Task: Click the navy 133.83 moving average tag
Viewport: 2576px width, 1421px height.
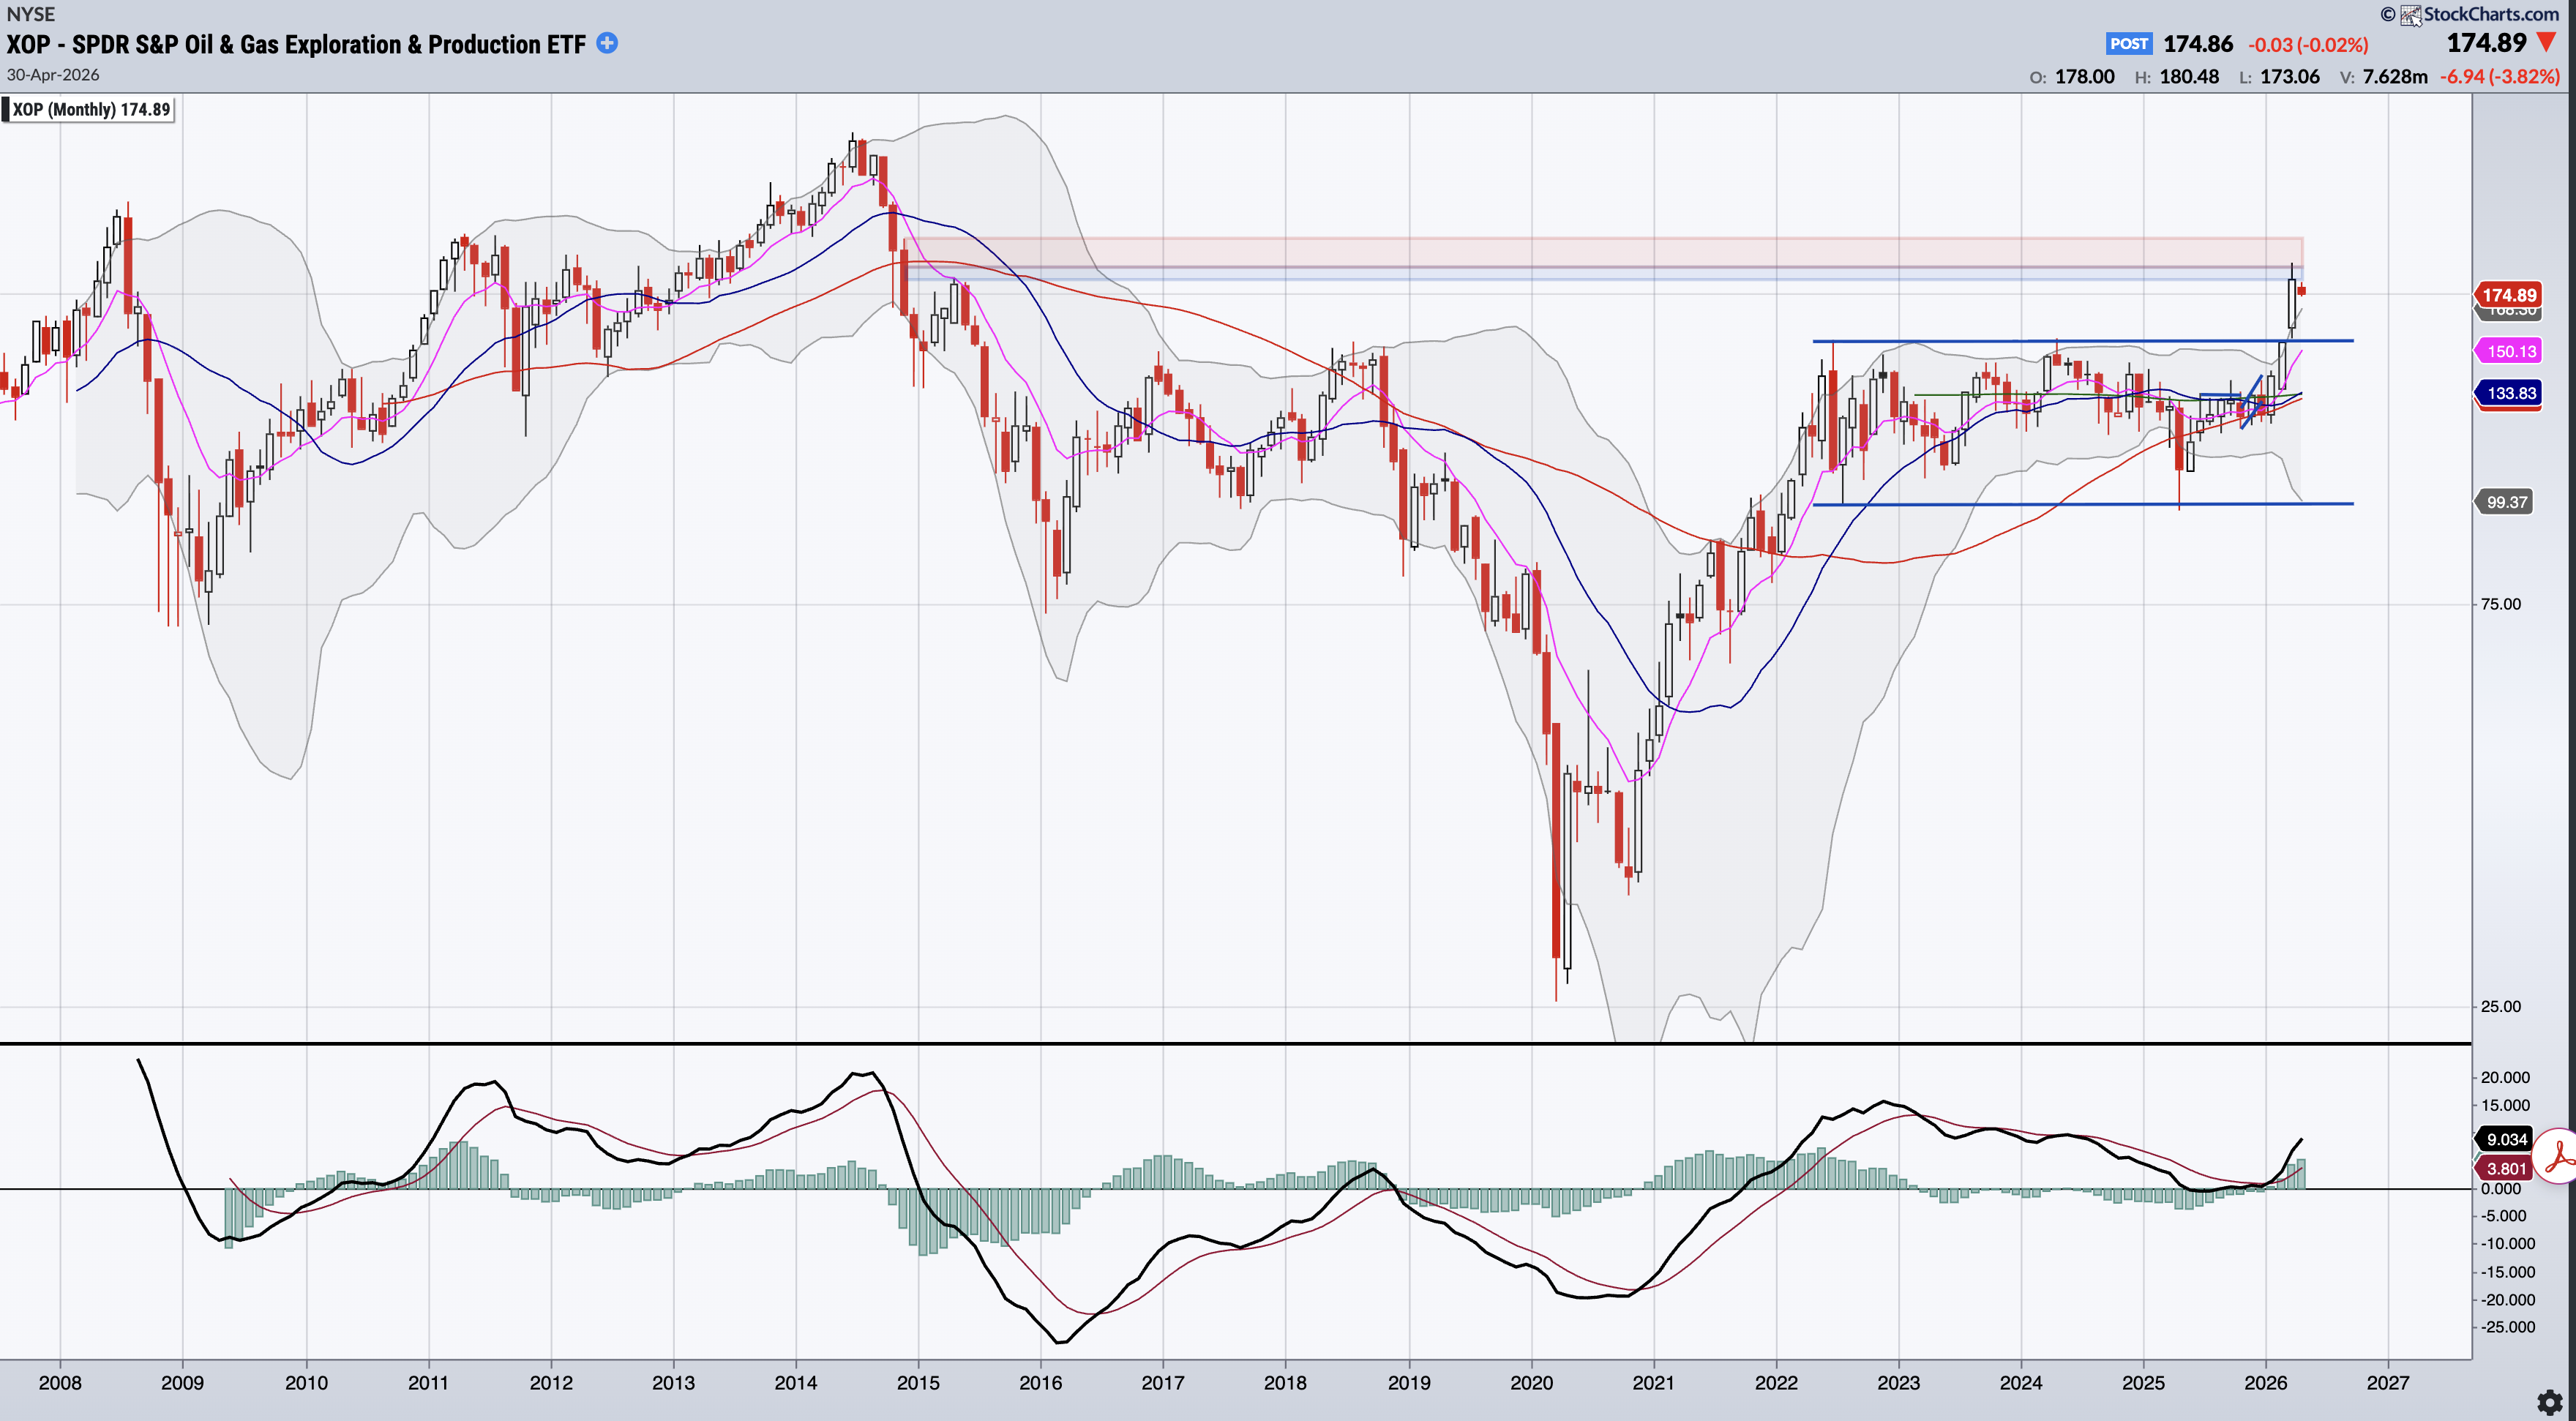Action: coord(2510,393)
